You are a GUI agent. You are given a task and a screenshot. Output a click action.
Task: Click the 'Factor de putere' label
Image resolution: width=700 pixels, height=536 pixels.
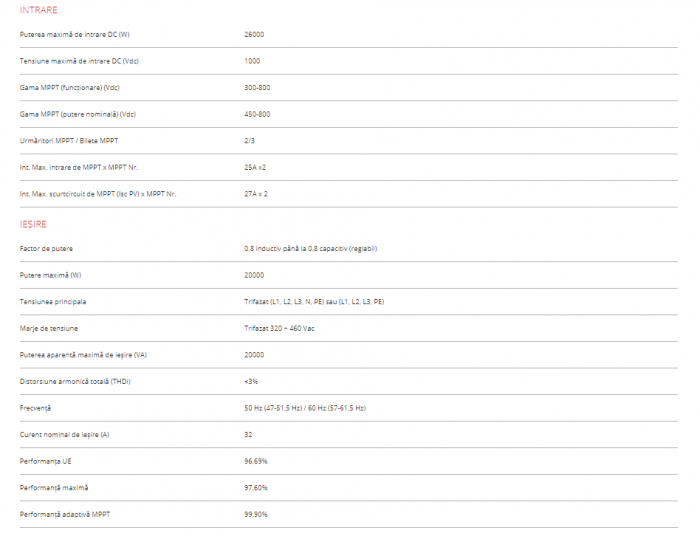46,248
